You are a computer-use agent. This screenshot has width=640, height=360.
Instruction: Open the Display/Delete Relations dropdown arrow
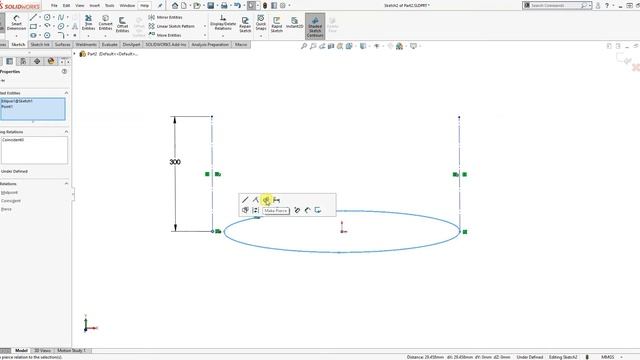pyautogui.click(x=223, y=36)
